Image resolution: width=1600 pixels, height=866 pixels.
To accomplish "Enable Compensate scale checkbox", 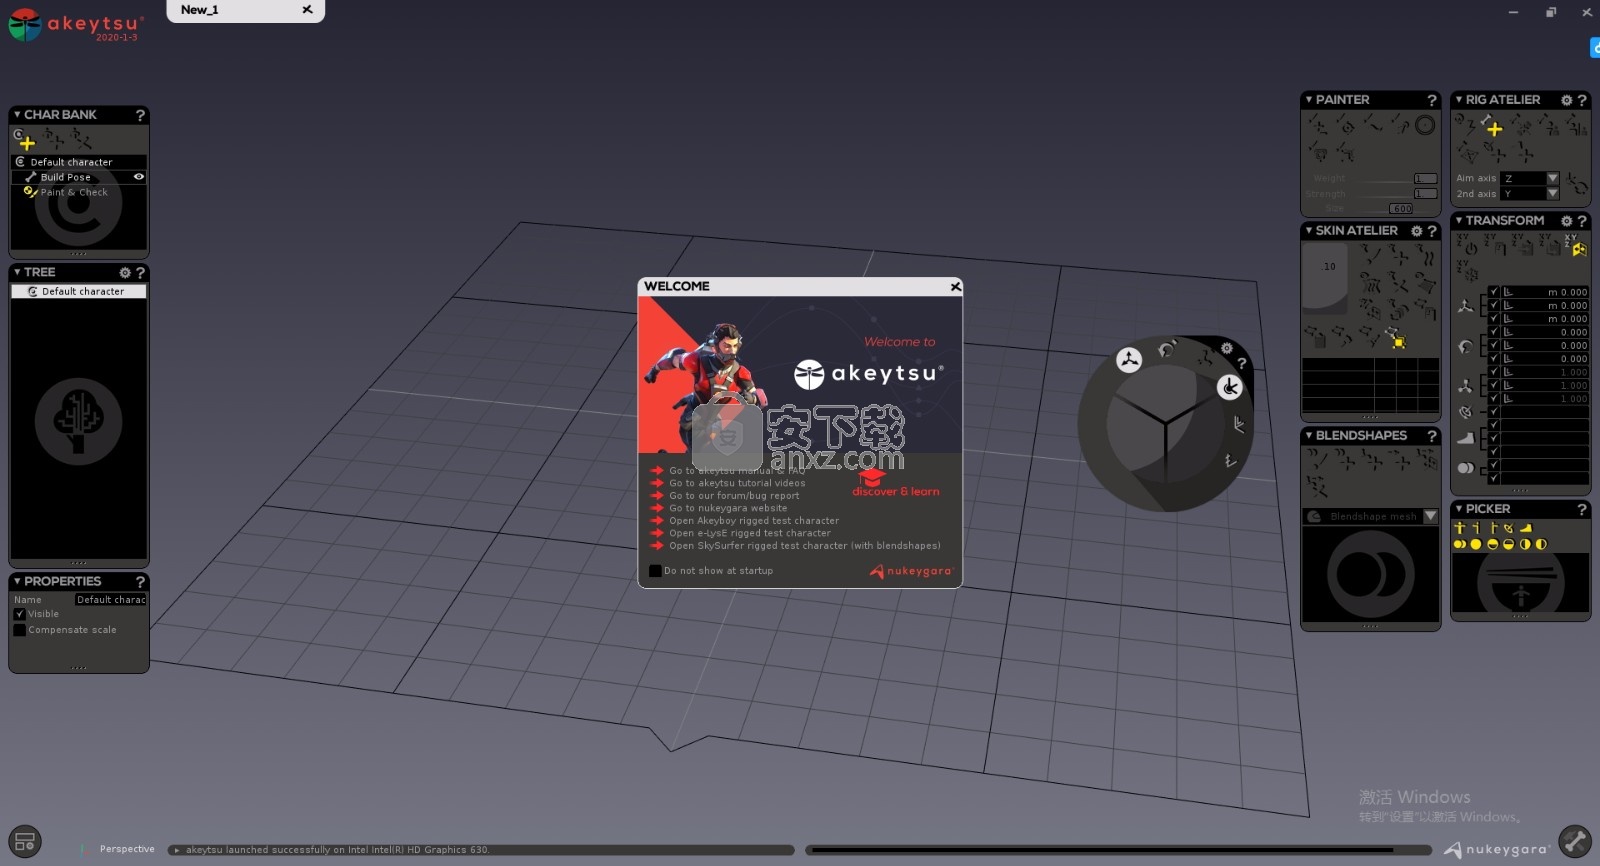I will click(x=19, y=630).
